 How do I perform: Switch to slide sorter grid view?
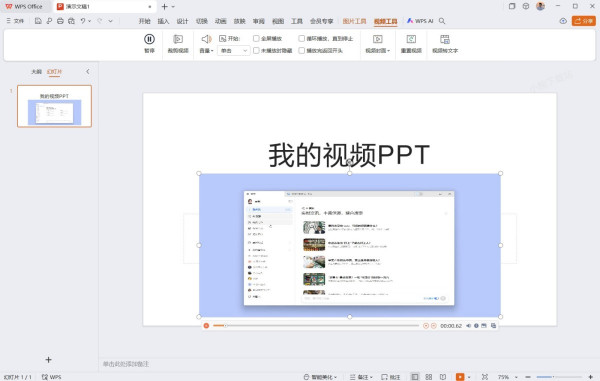tap(429, 377)
